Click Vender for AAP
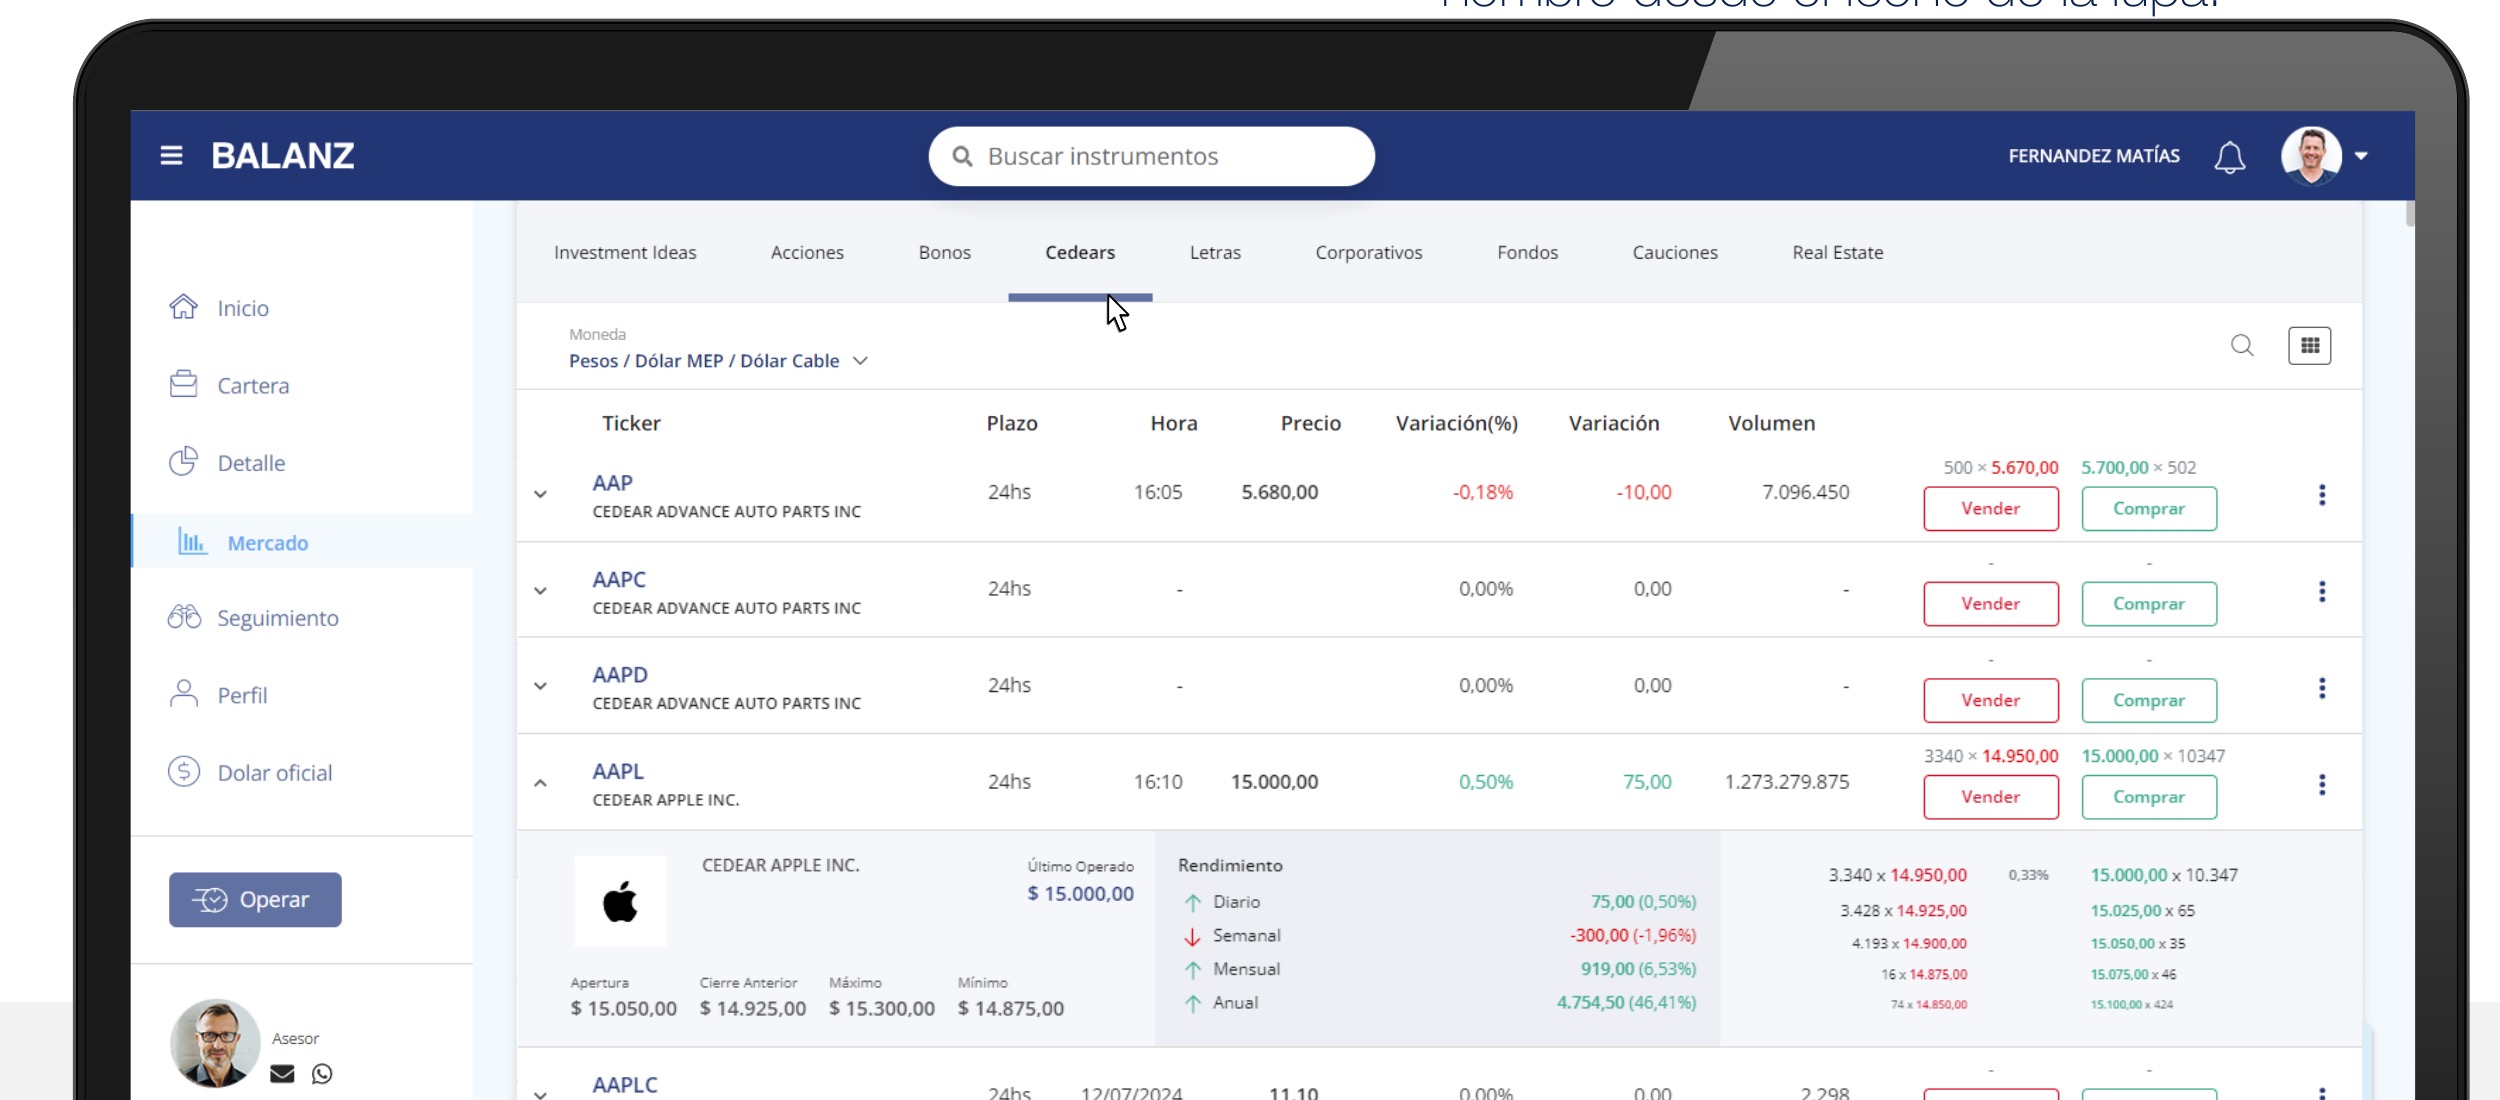The height and width of the screenshot is (1100, 2500). click(1991, 508)
